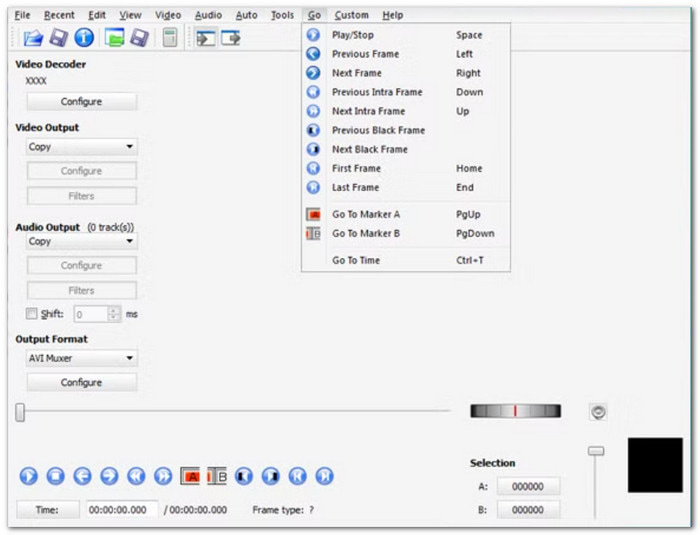Click Filters under Audio Output
700x535 pixels.
[82, 291]
